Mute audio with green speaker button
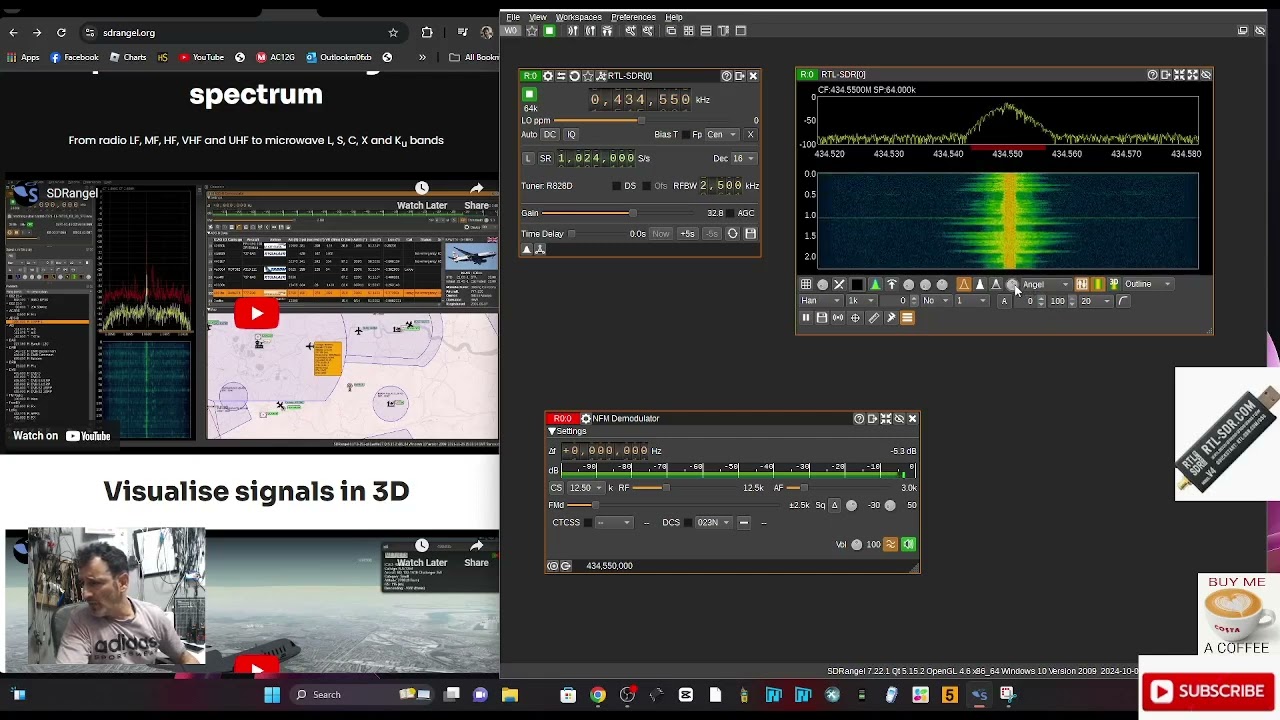This screenshot has height=720, width=1280. tap(908, 545)
